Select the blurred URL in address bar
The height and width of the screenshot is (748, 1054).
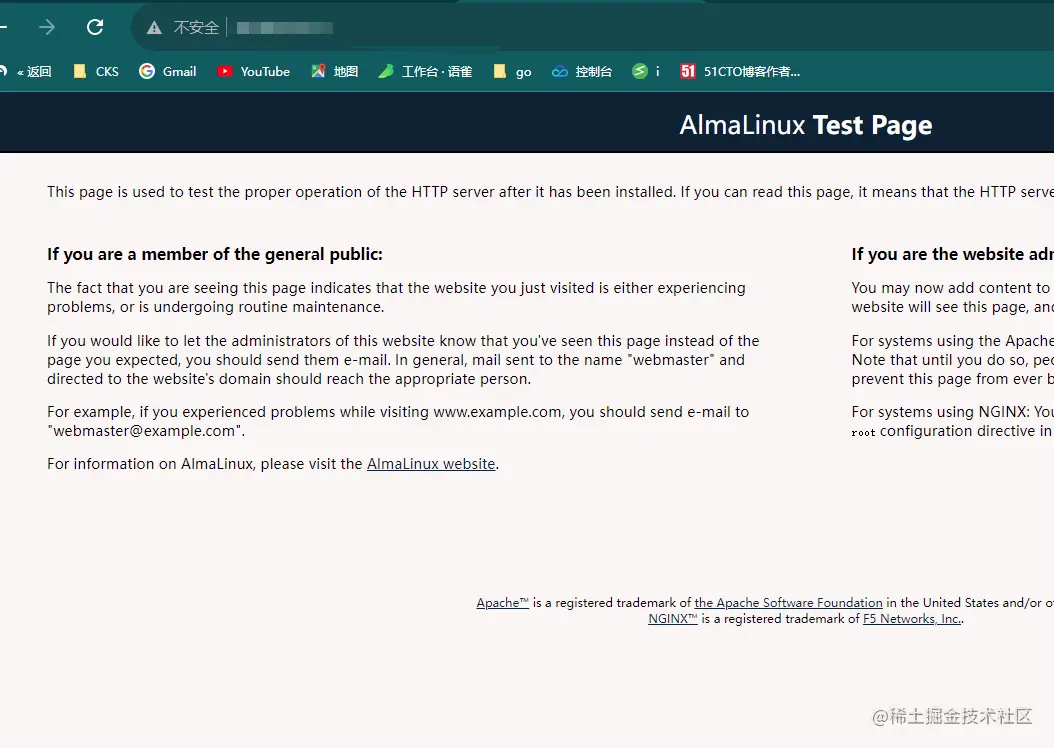click(285, 28)
